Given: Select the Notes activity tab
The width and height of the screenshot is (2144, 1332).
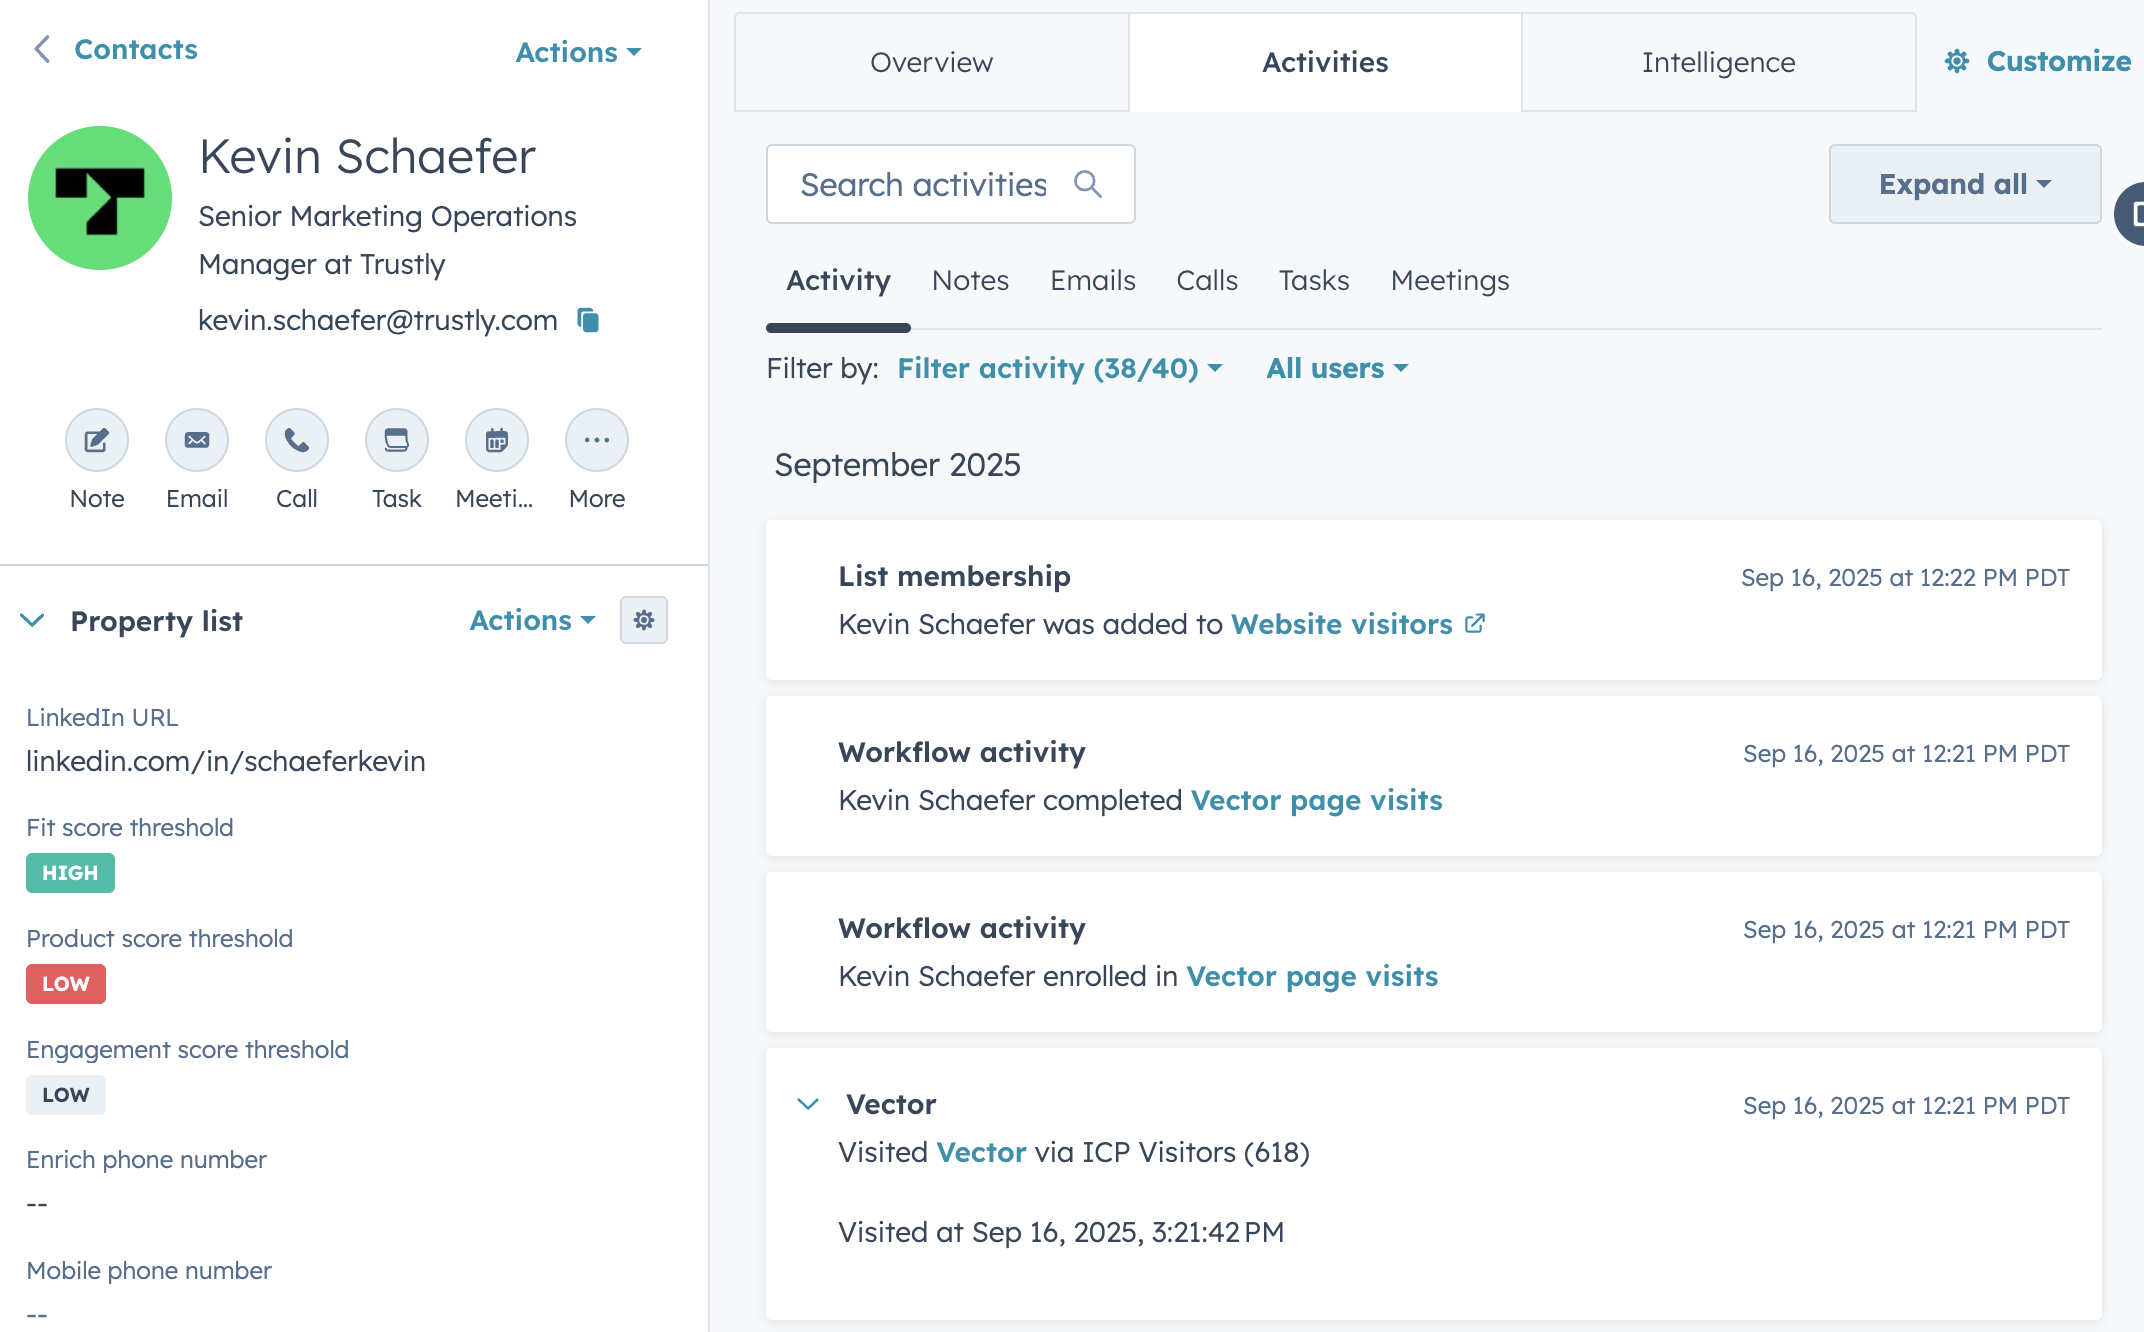Looking at the screenshot, I should (970, 280).
